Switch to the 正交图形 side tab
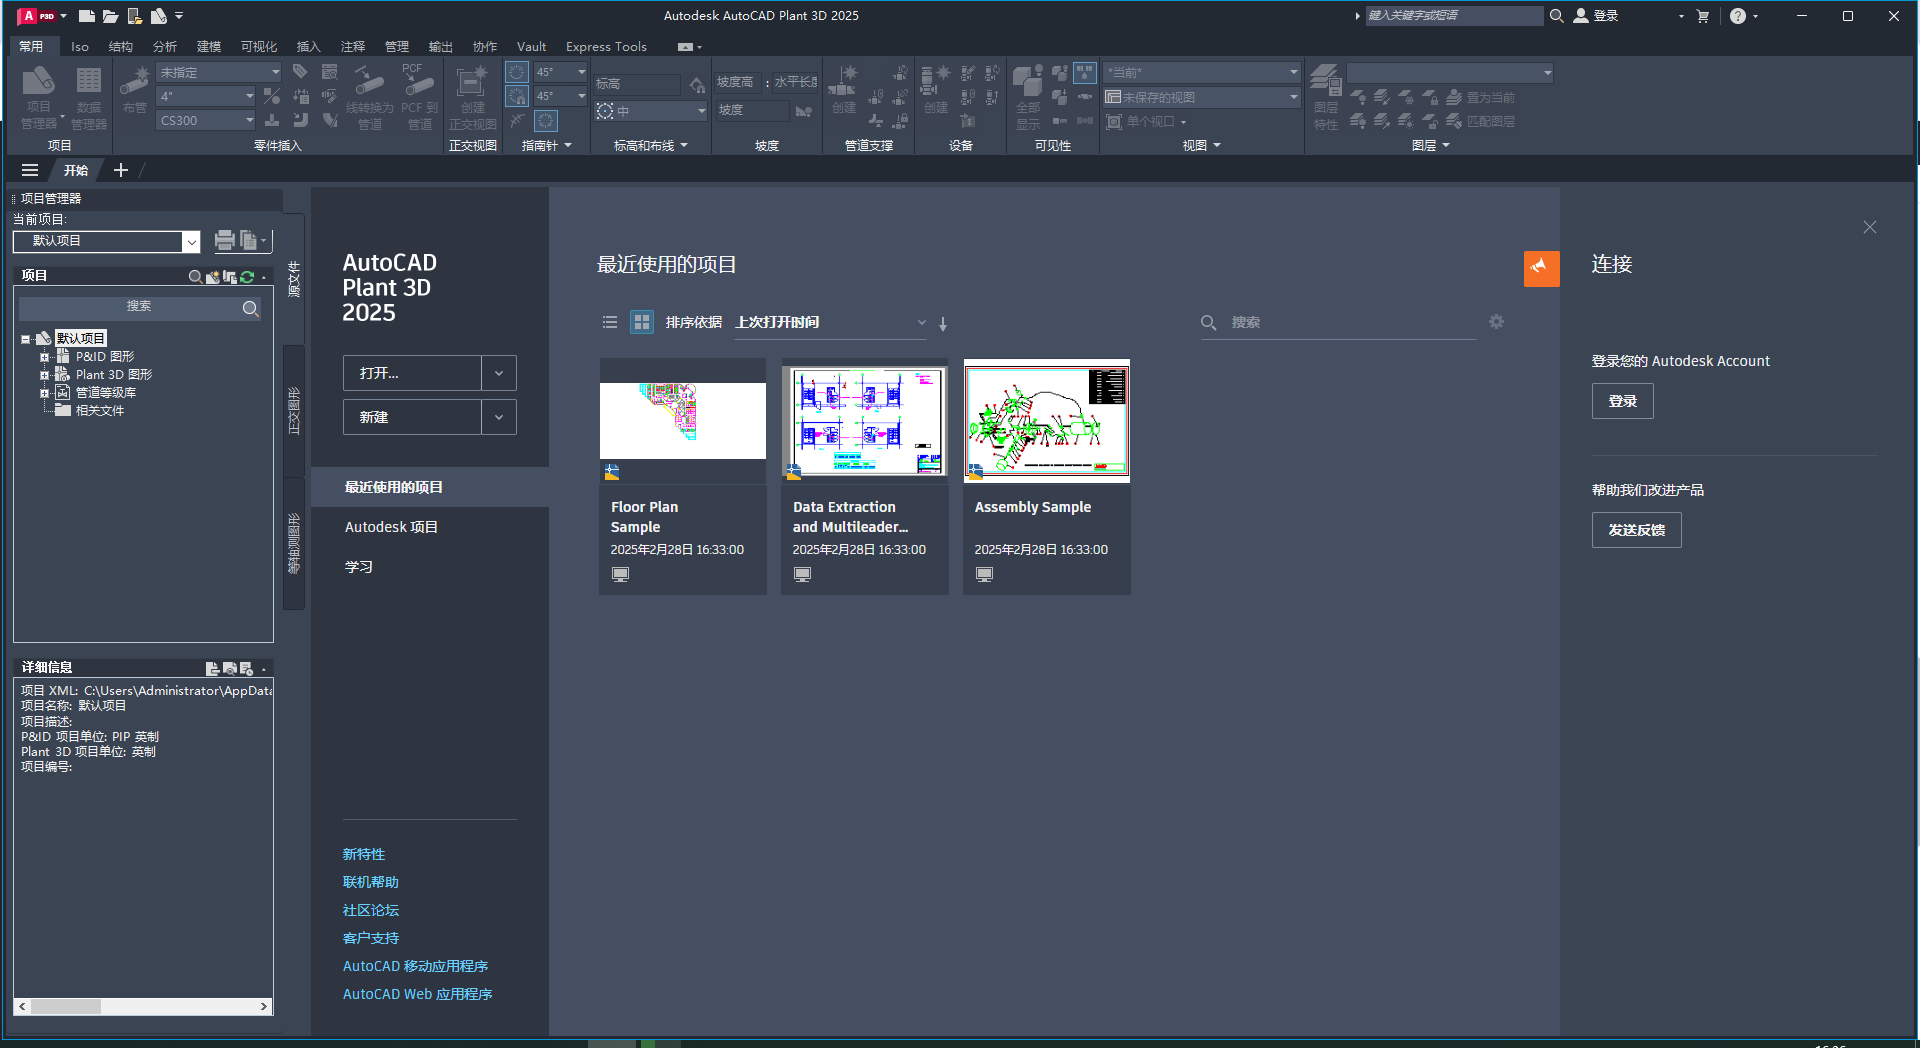Screen dimensions: 1920x1048 294,411
